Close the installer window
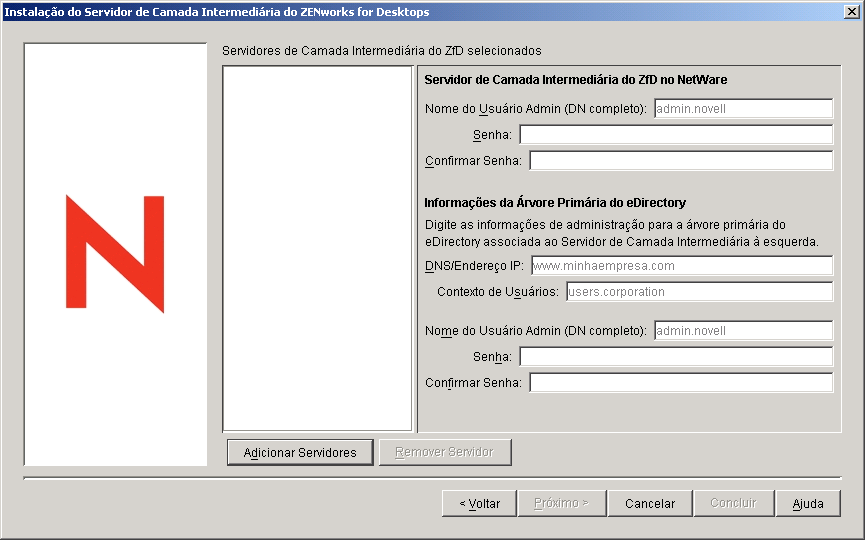The width and height of the screenshot is (865, 540). point(852,12)
